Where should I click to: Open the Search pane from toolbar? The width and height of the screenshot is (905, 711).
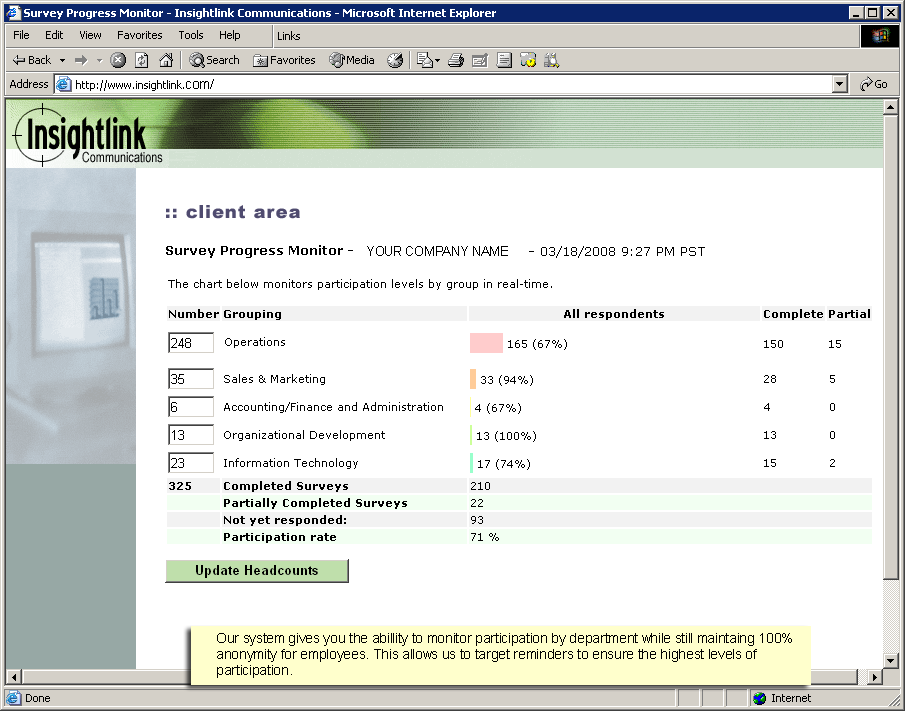coord(214,60)
